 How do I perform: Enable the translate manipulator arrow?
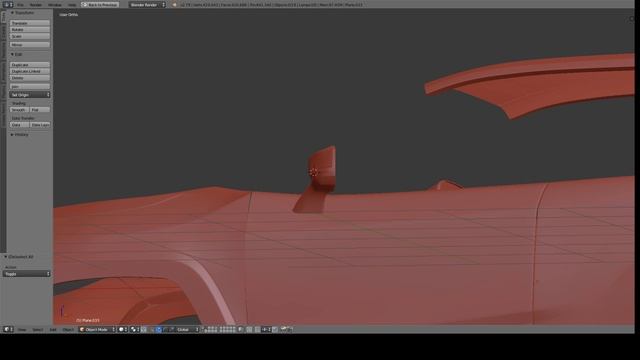159,329
